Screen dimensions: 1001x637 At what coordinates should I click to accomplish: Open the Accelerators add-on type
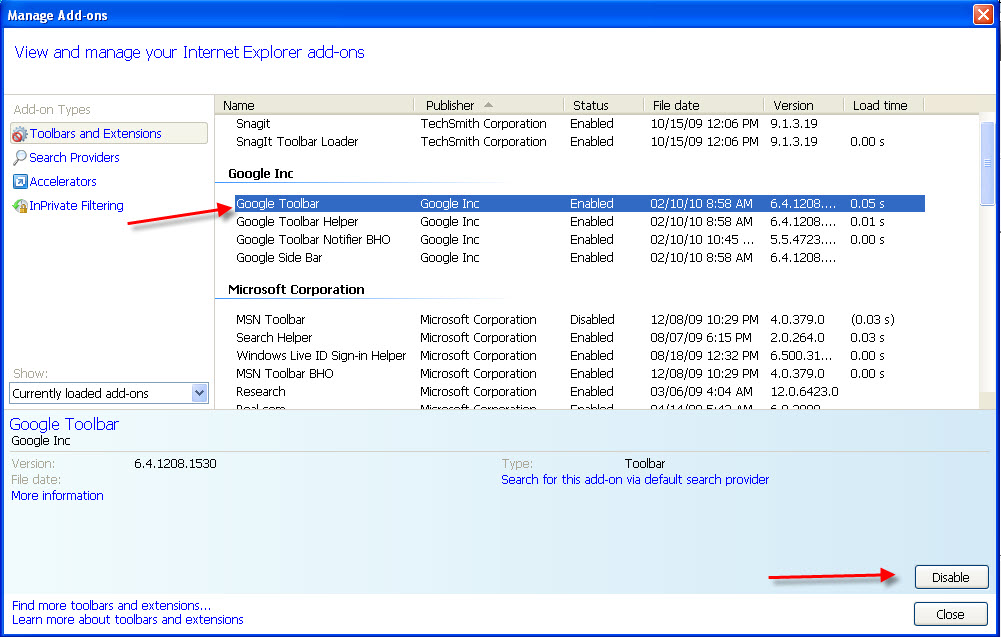[x=63, y=182]
